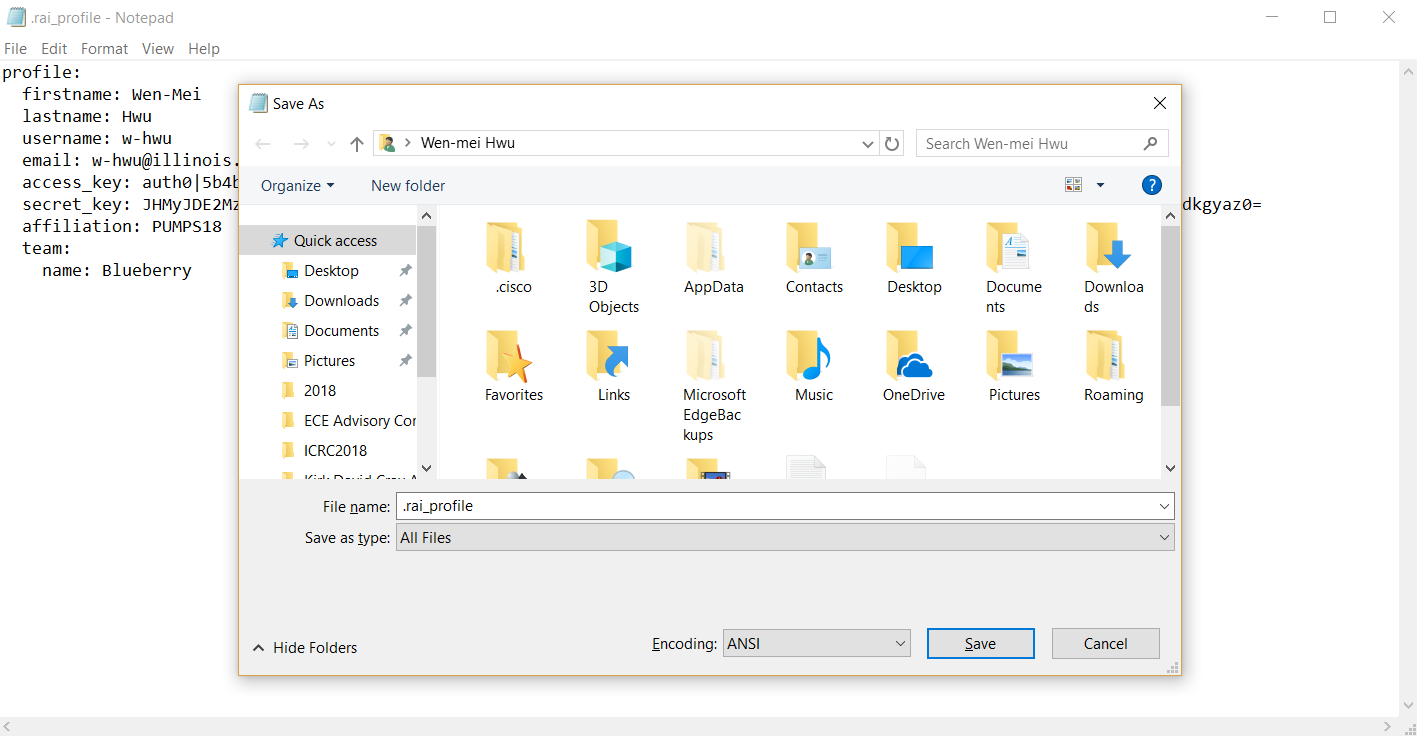Open the OneDrive folder
The height and width of the screenshot is (736, 1417).
pyautogui.click(x=914, y=365)
